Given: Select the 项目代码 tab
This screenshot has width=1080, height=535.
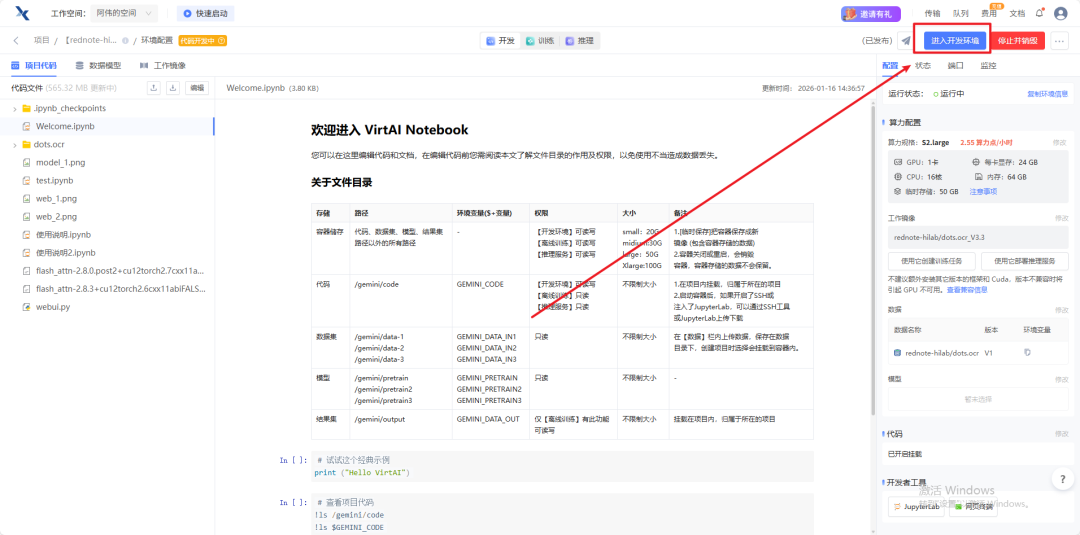Looking at the screenshot, I should [34, 65].
